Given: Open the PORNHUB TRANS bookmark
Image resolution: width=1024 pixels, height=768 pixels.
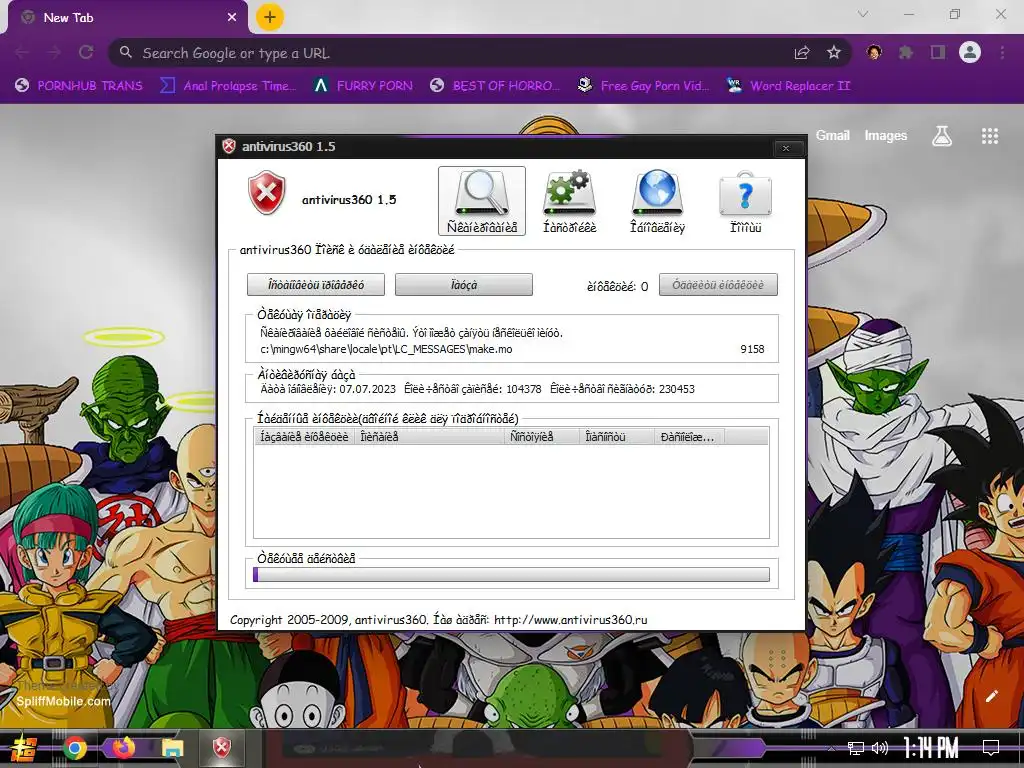Looking at the screenshot, I should tap(79, 86).
